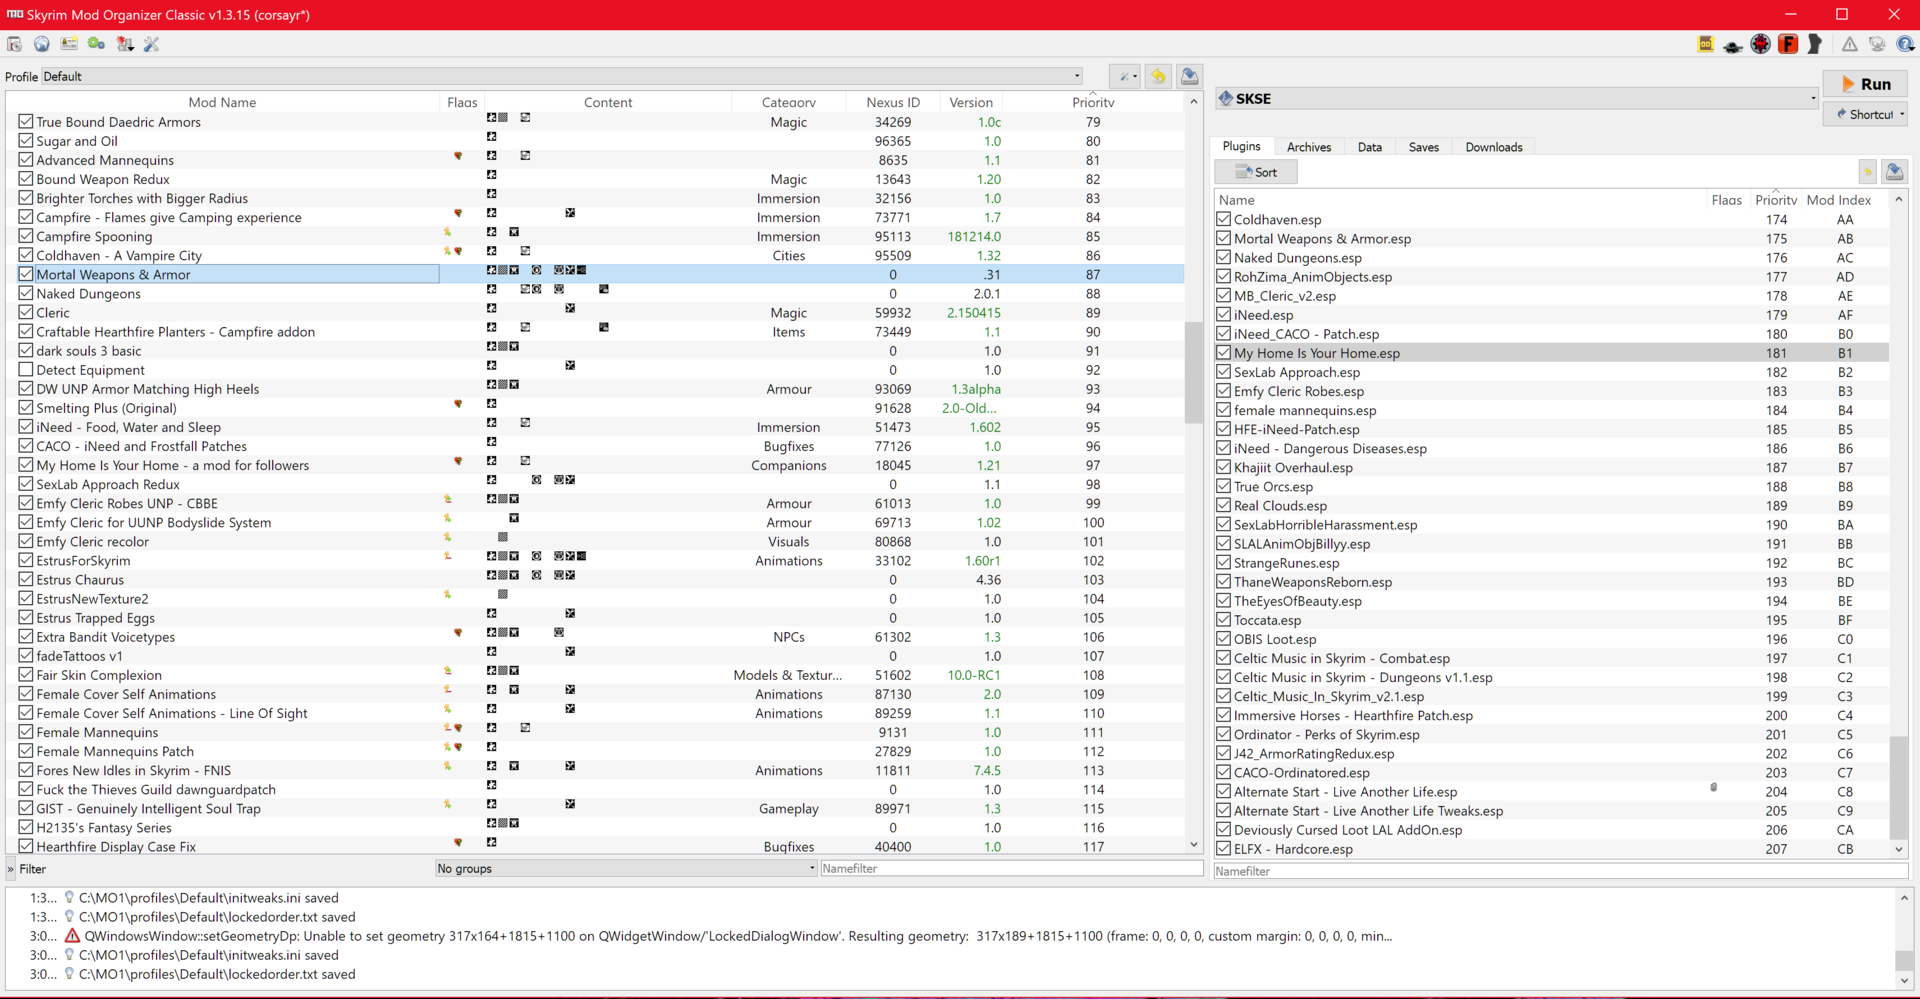
Task: Click the warning triangle problems icon
Action: pos(1850,44)
